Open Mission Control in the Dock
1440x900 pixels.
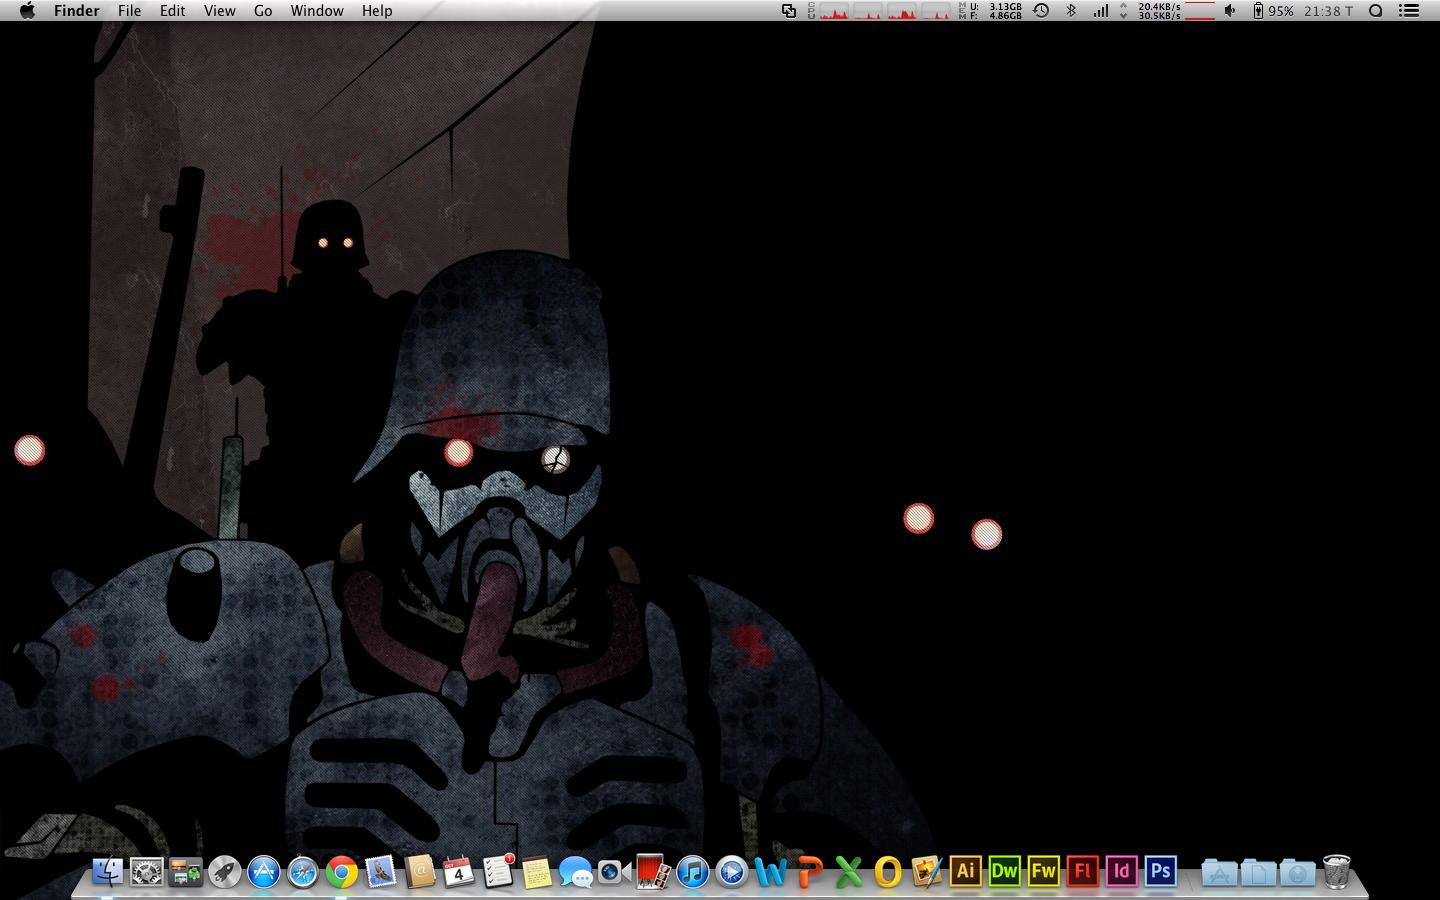point(186,872)
